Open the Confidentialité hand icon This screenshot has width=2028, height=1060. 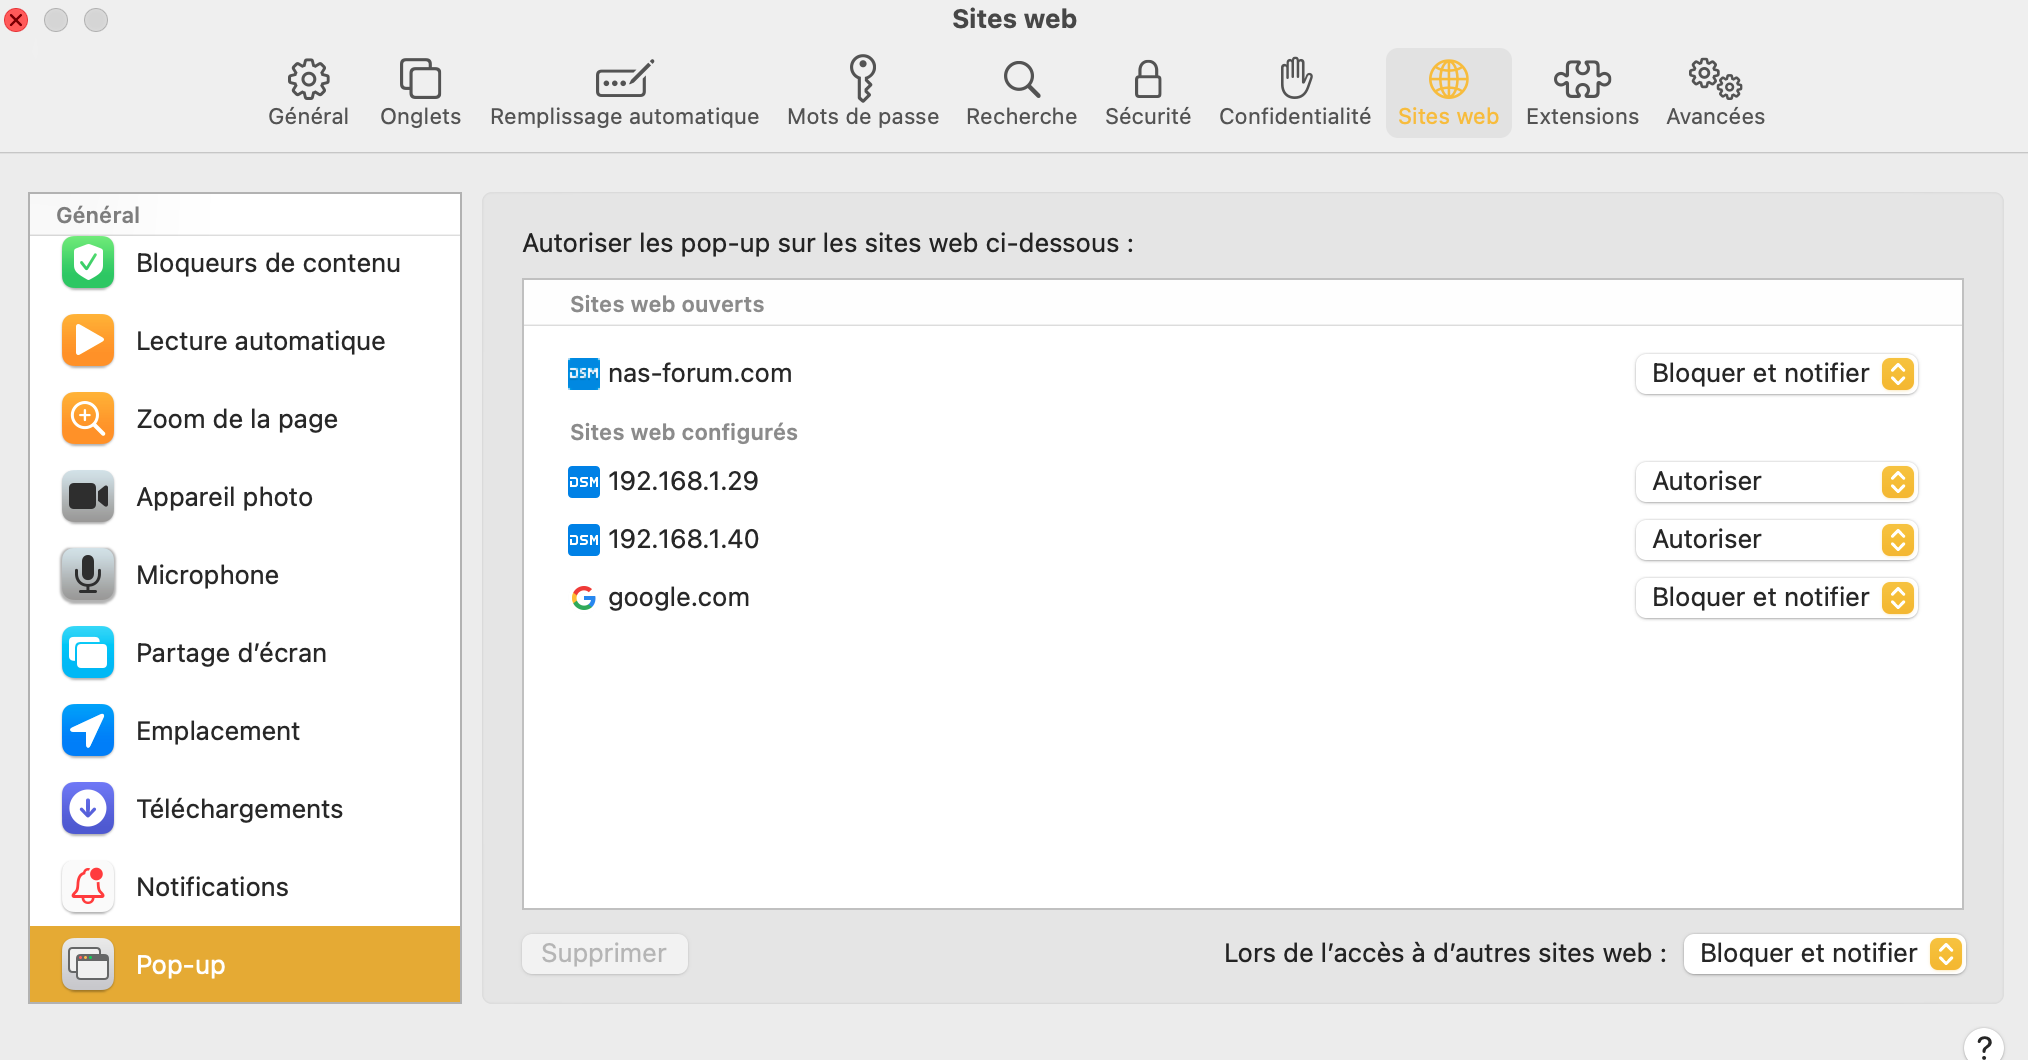pyautogui.click(x=1295, y=78)
